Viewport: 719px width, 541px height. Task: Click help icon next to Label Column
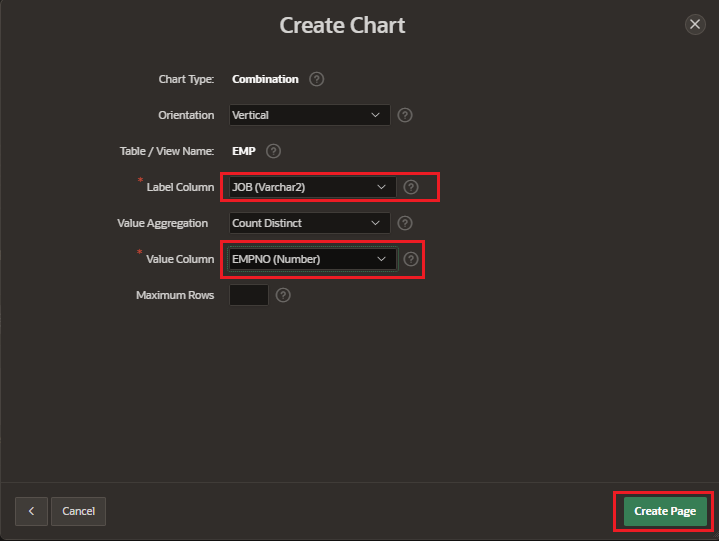[411, 187]
